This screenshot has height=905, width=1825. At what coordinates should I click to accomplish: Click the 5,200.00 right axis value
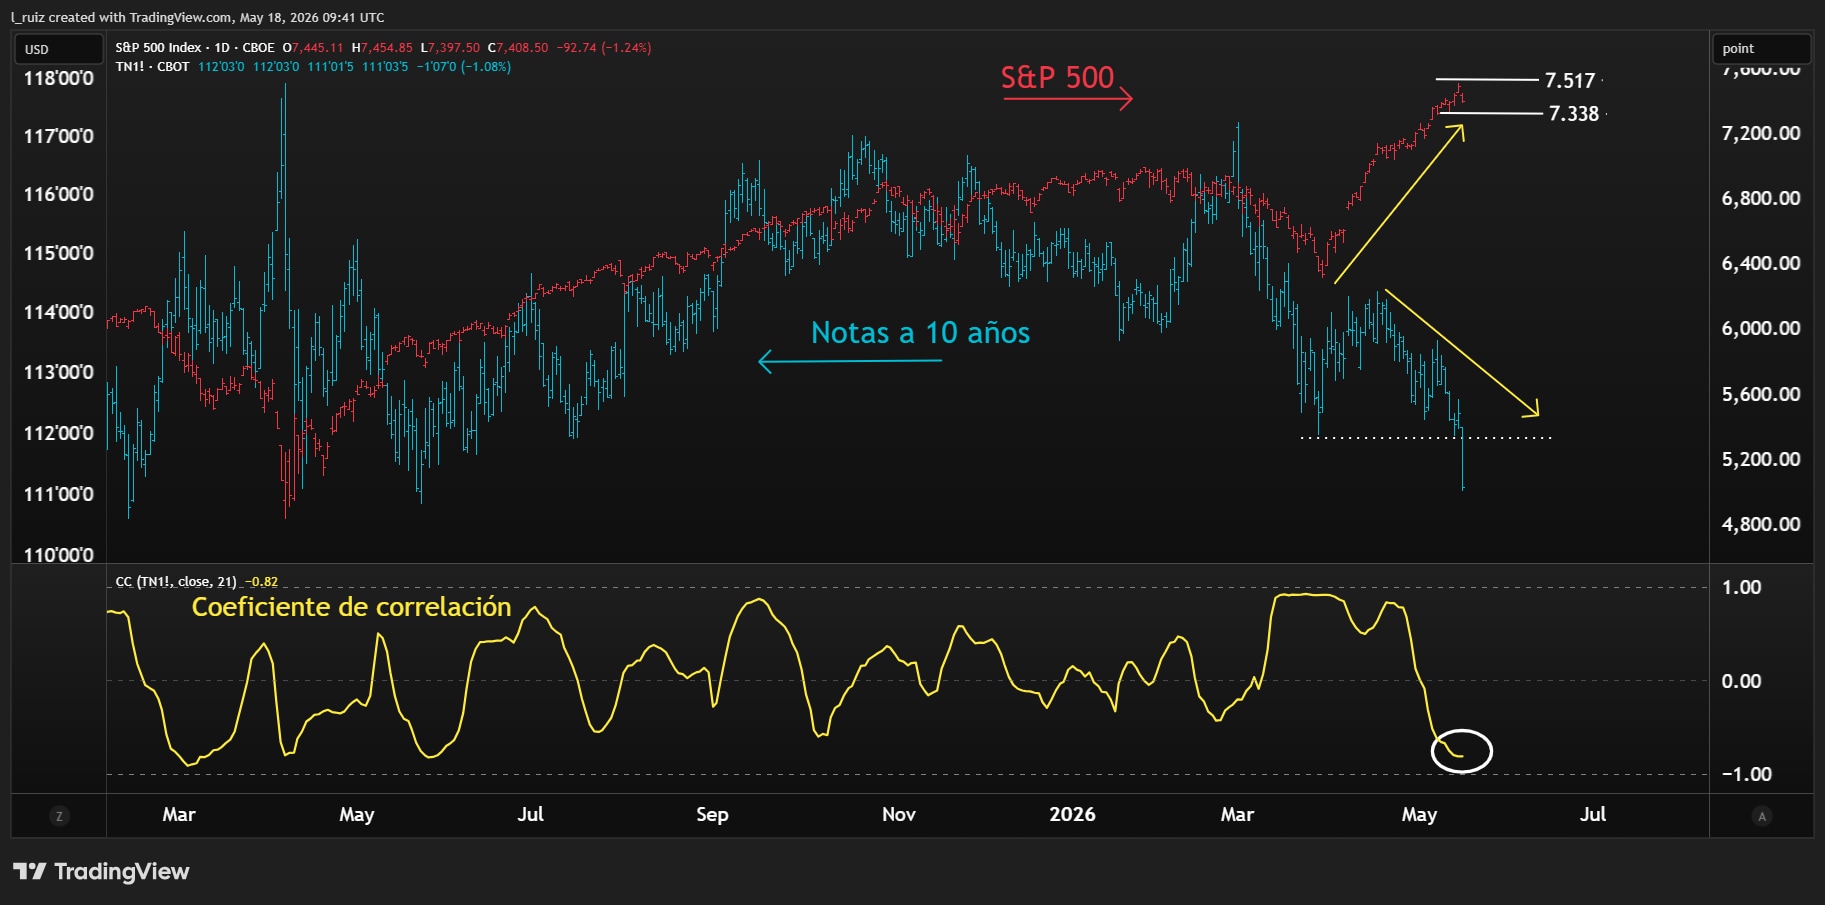pos(1761,459)
